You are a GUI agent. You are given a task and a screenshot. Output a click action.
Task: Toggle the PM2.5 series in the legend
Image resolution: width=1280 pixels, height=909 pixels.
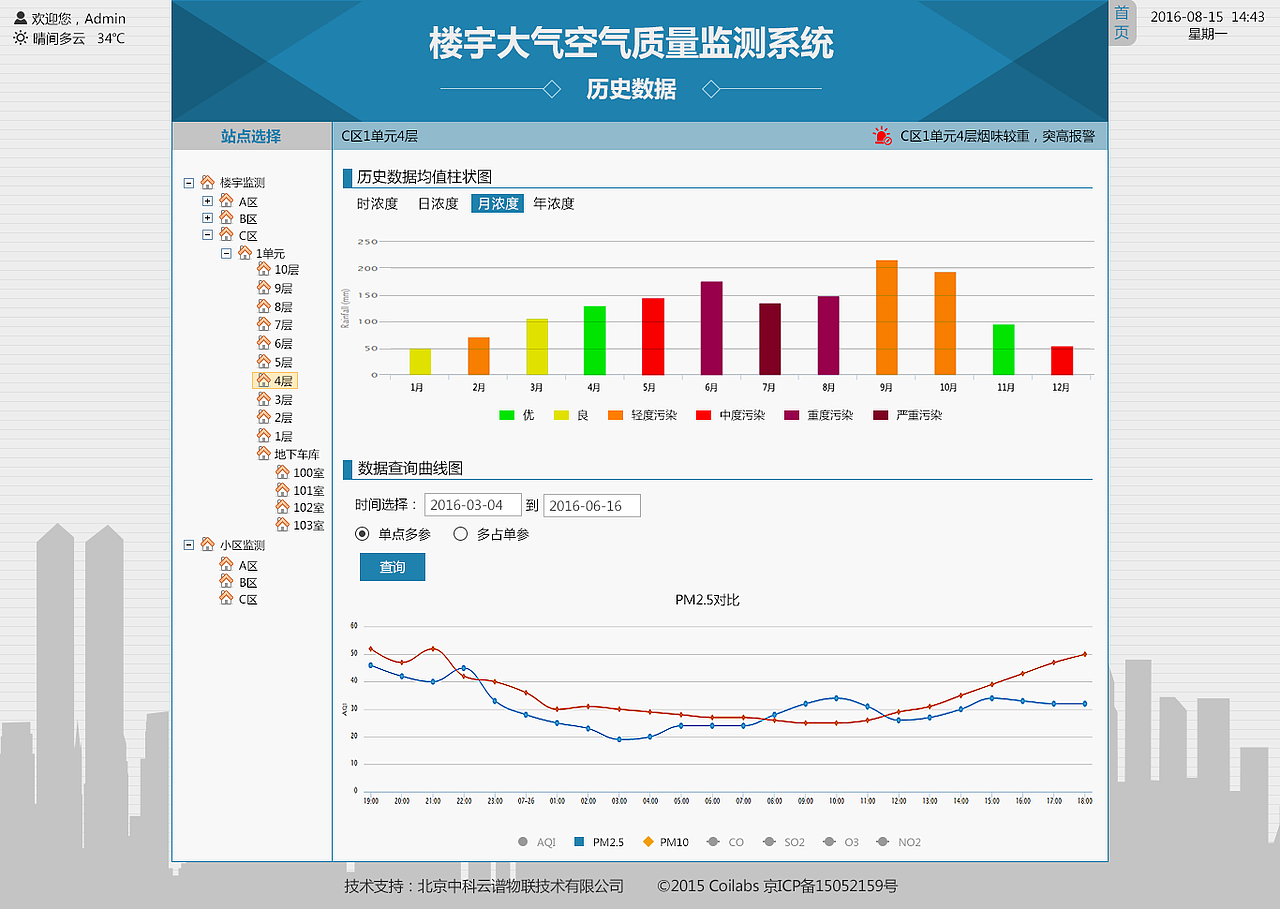pos(600,842)
